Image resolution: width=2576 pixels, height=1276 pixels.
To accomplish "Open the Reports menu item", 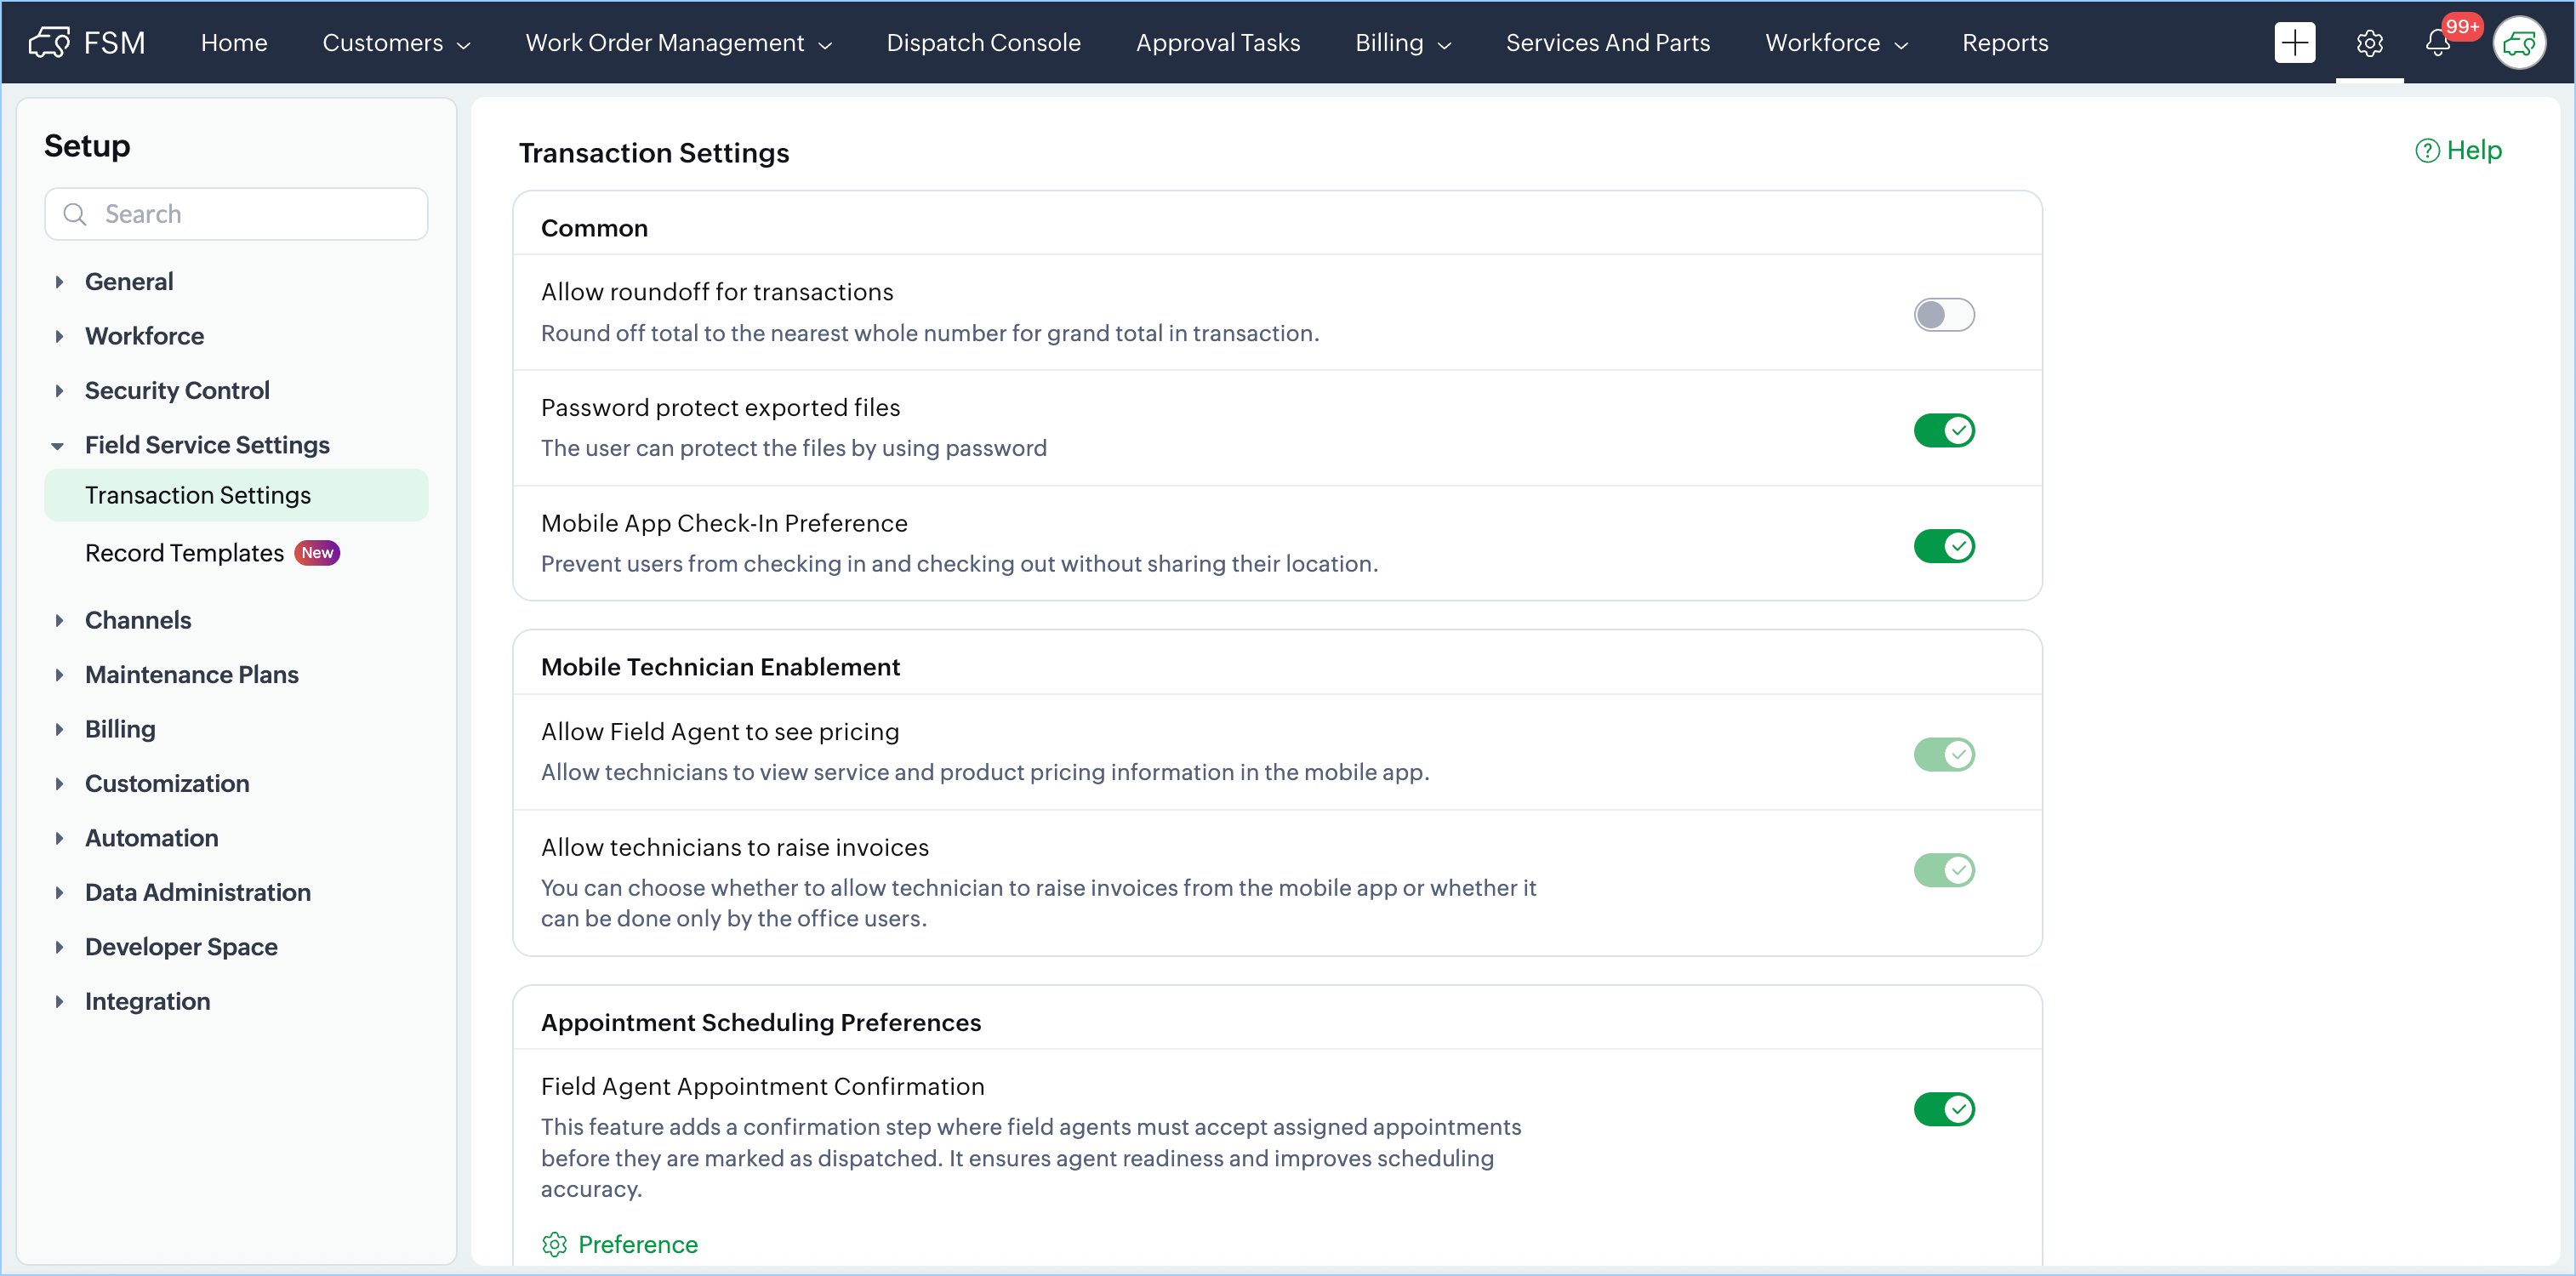I will coord(2004,43).
